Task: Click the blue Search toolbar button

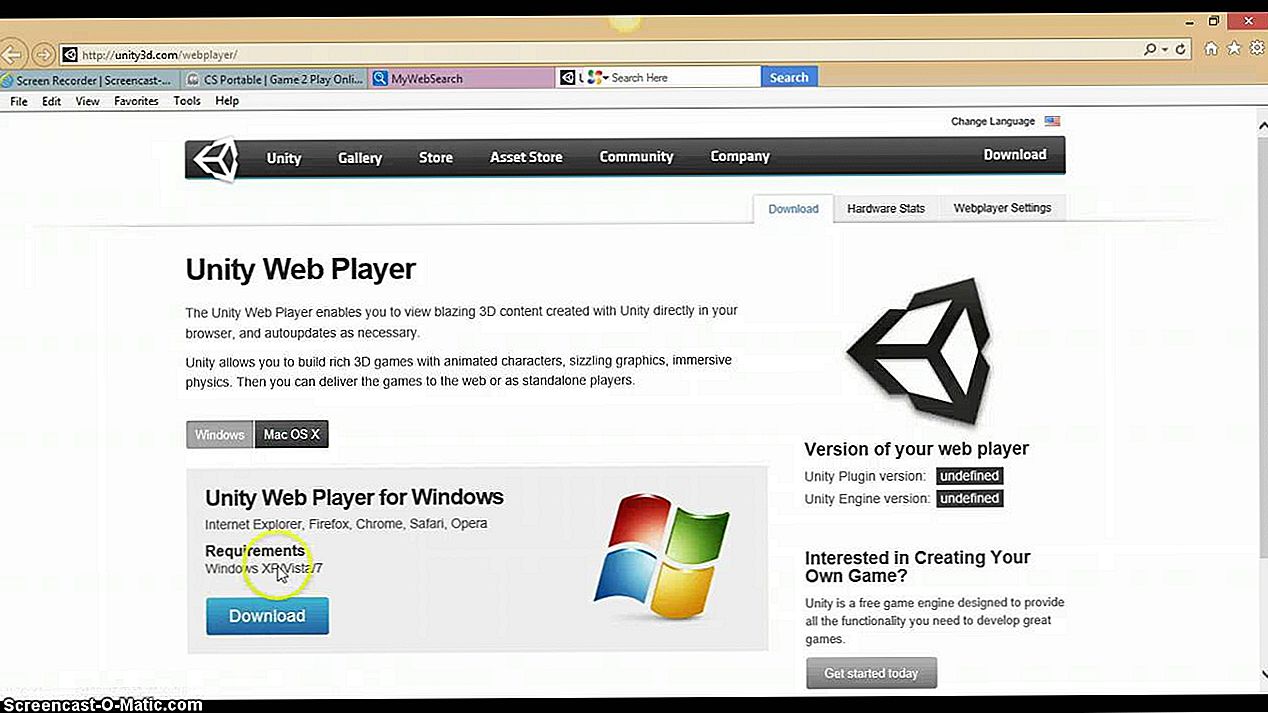Action: coord(789,77)
